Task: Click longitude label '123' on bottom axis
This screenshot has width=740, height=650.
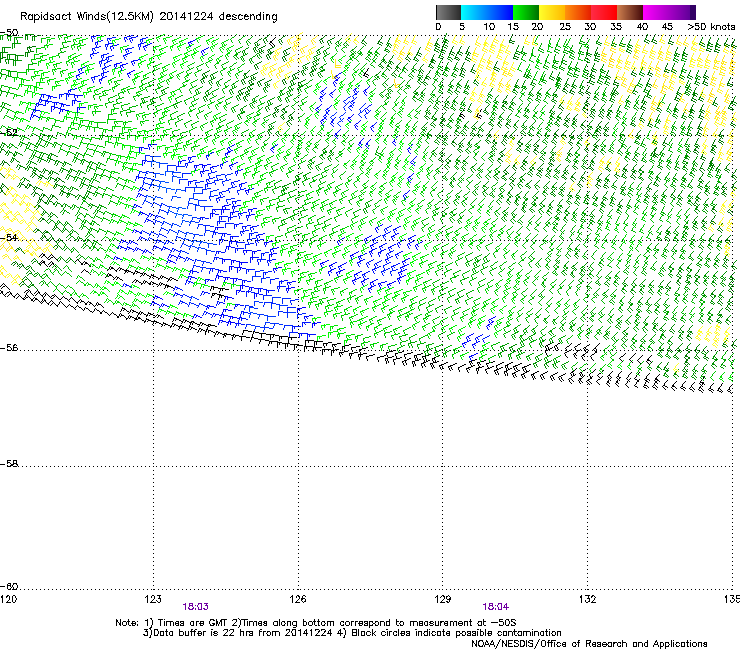Action: [x=153, y=599]
